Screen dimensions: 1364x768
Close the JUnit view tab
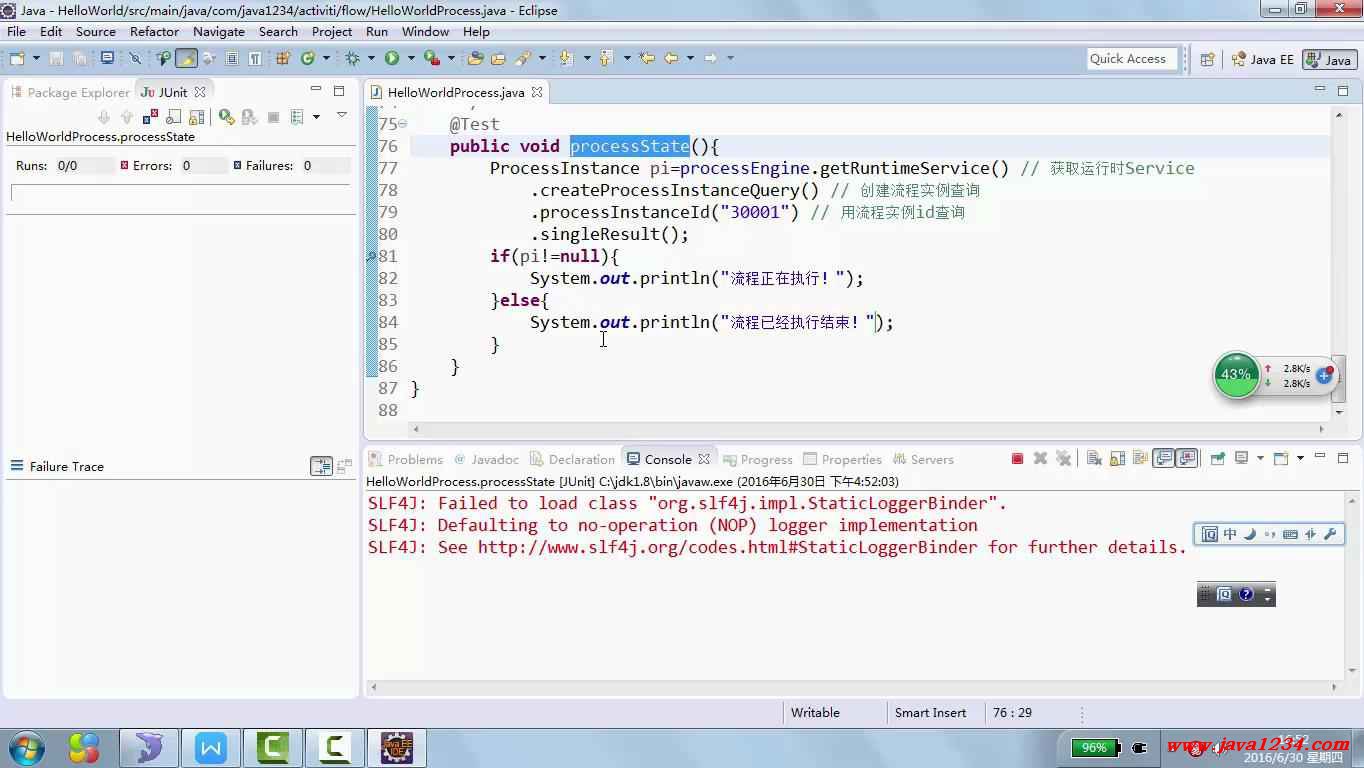tap(200, 92)
